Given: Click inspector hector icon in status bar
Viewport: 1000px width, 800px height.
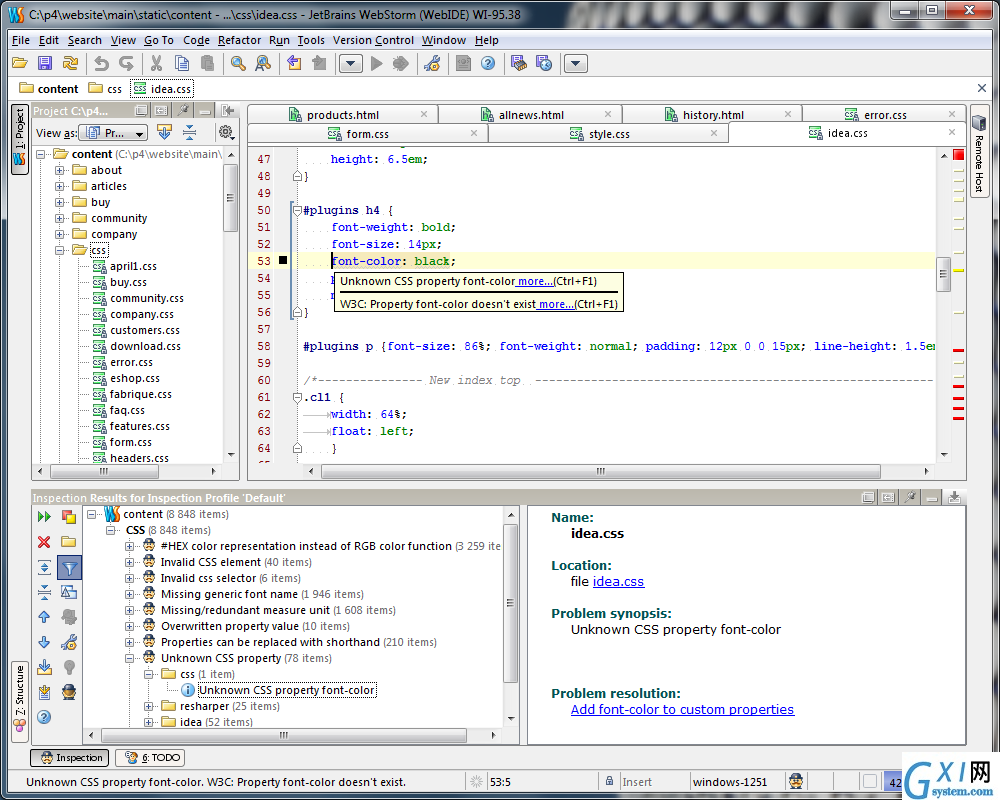Looking at the screenshot, I should click(x=795, y=781).
